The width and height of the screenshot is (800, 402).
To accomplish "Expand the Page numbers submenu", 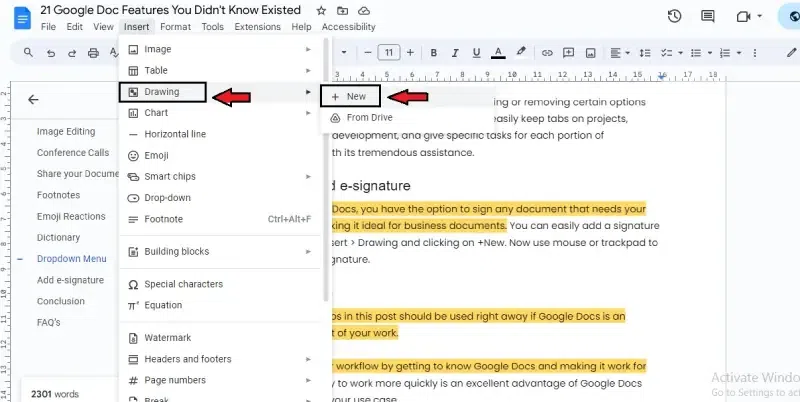I will [220, 380].
